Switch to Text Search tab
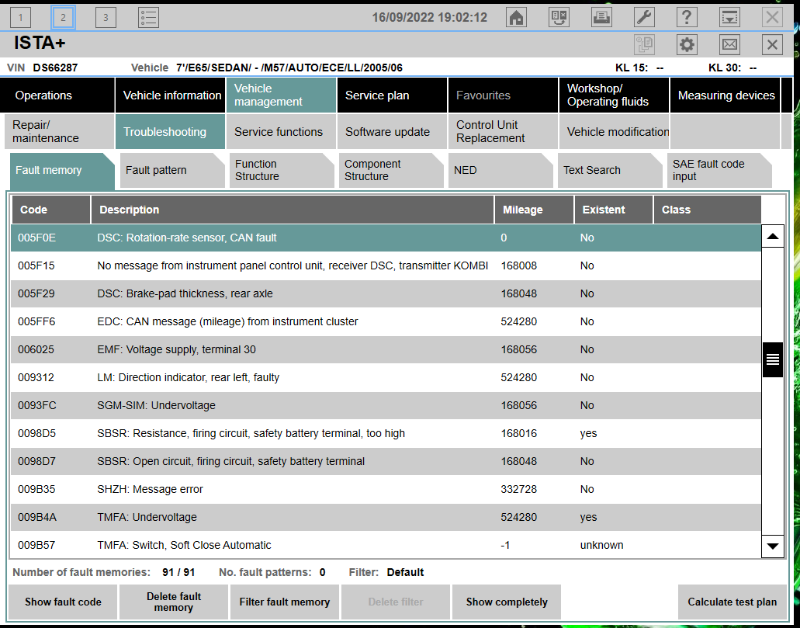The image size is (800, 628). 610,170
